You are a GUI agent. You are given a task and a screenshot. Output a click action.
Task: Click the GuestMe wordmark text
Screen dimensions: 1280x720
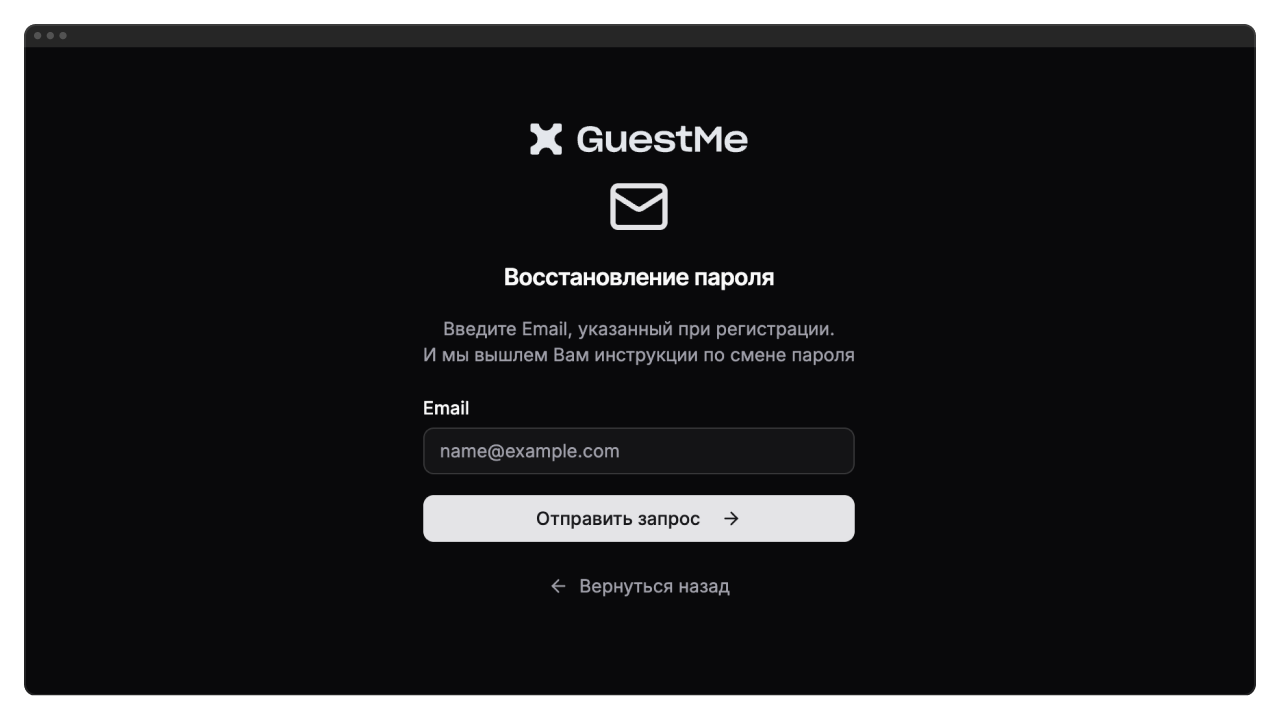(662, 139)
